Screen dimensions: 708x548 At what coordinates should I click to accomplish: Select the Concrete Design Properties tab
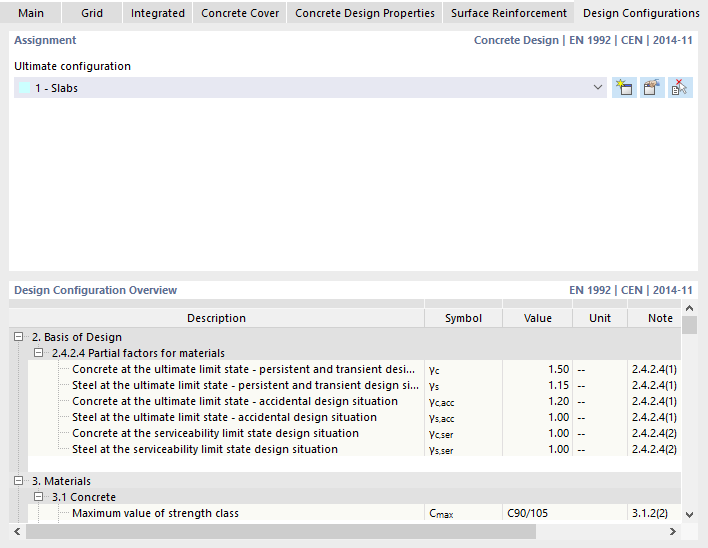click(365, 13)
